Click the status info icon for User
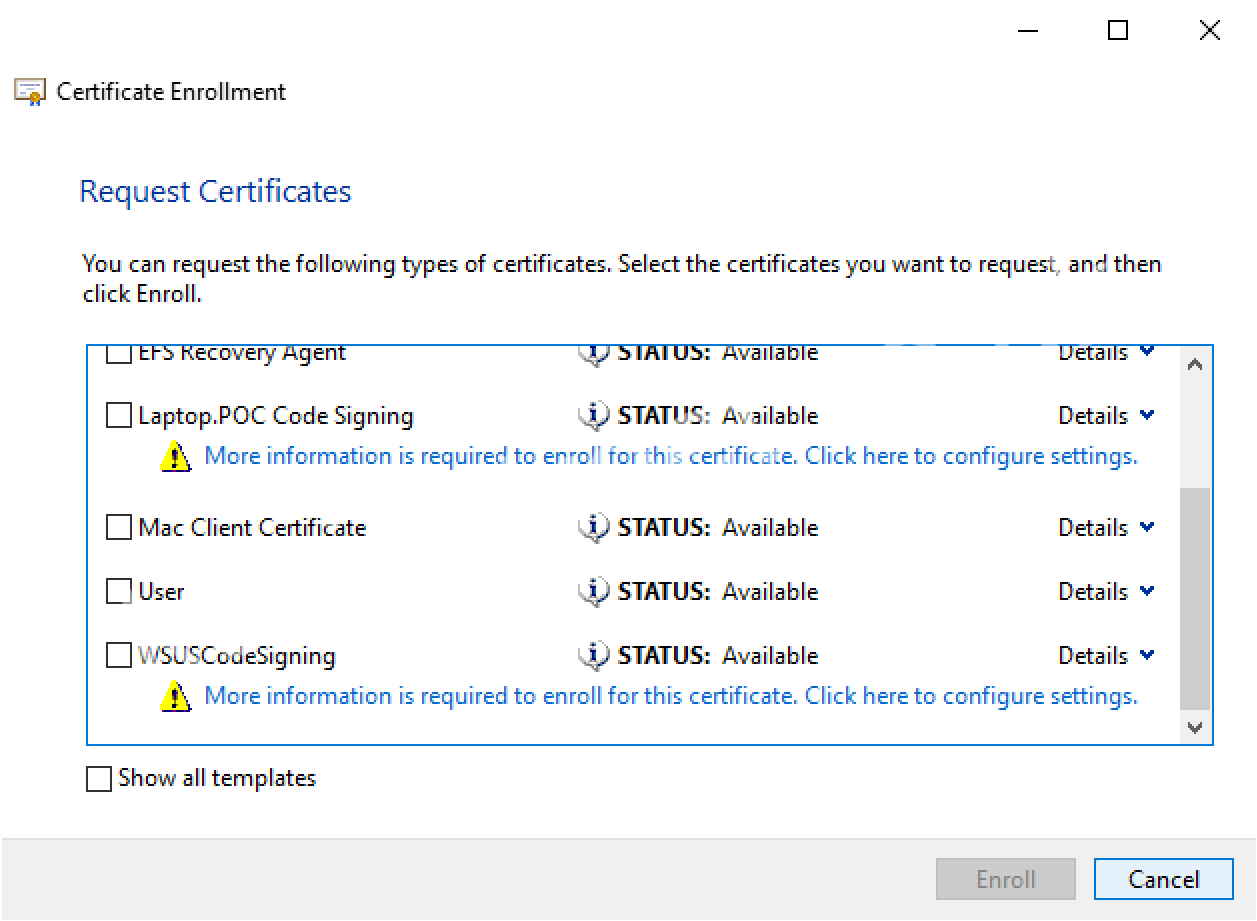 (x=594, y=591)
